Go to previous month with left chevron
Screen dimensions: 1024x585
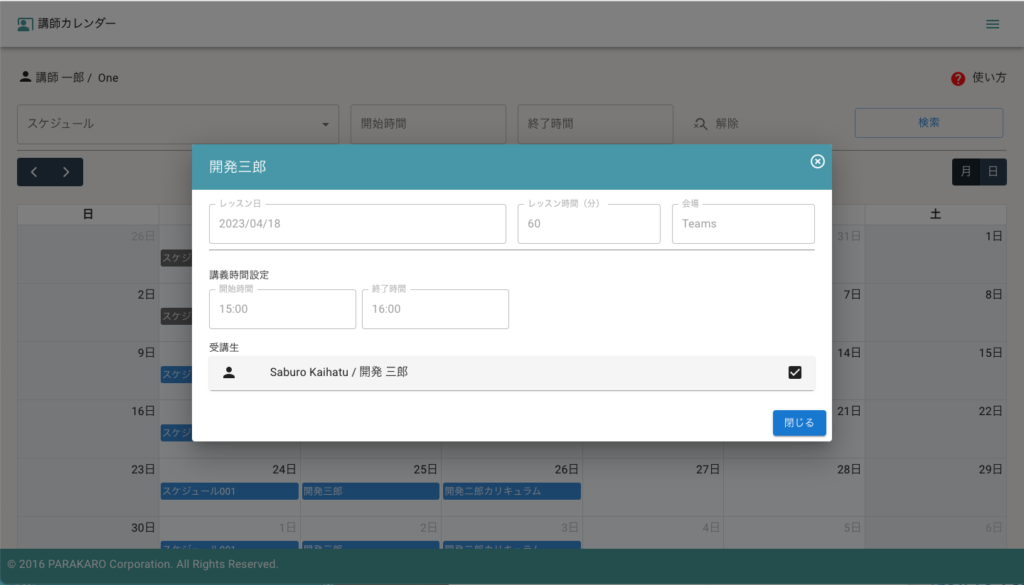[x=34, y=172]
